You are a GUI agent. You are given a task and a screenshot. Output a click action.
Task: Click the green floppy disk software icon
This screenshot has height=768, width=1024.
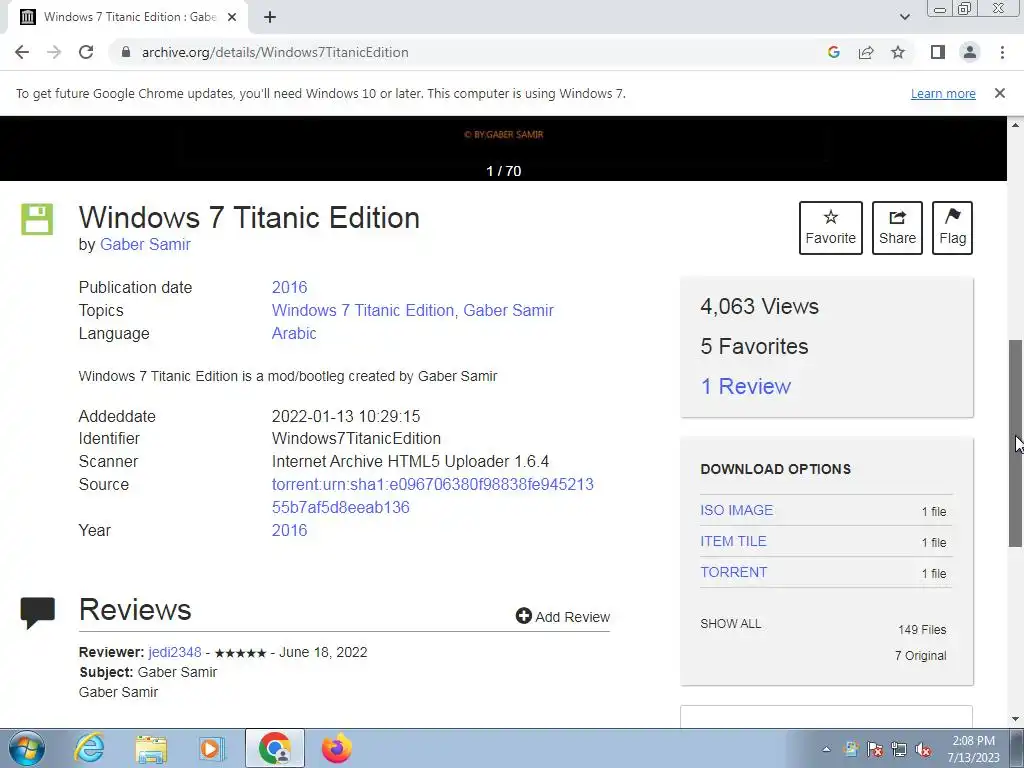click(37, 219)
